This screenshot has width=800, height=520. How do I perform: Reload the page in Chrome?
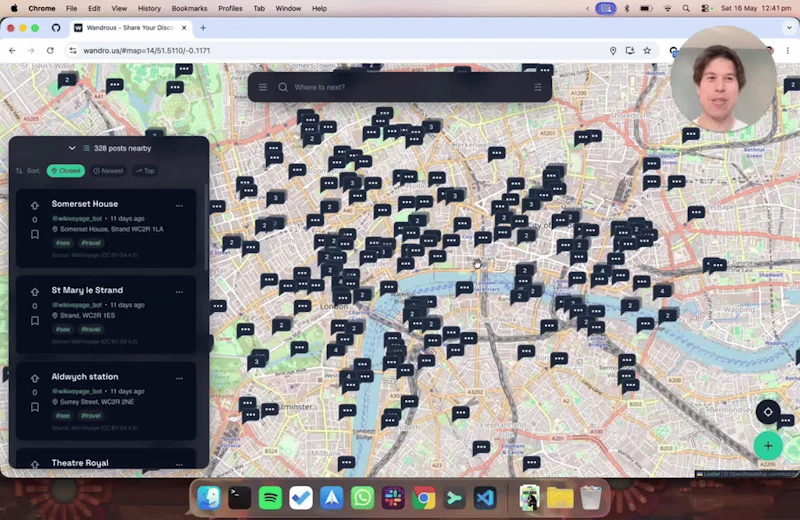point(50,51)
